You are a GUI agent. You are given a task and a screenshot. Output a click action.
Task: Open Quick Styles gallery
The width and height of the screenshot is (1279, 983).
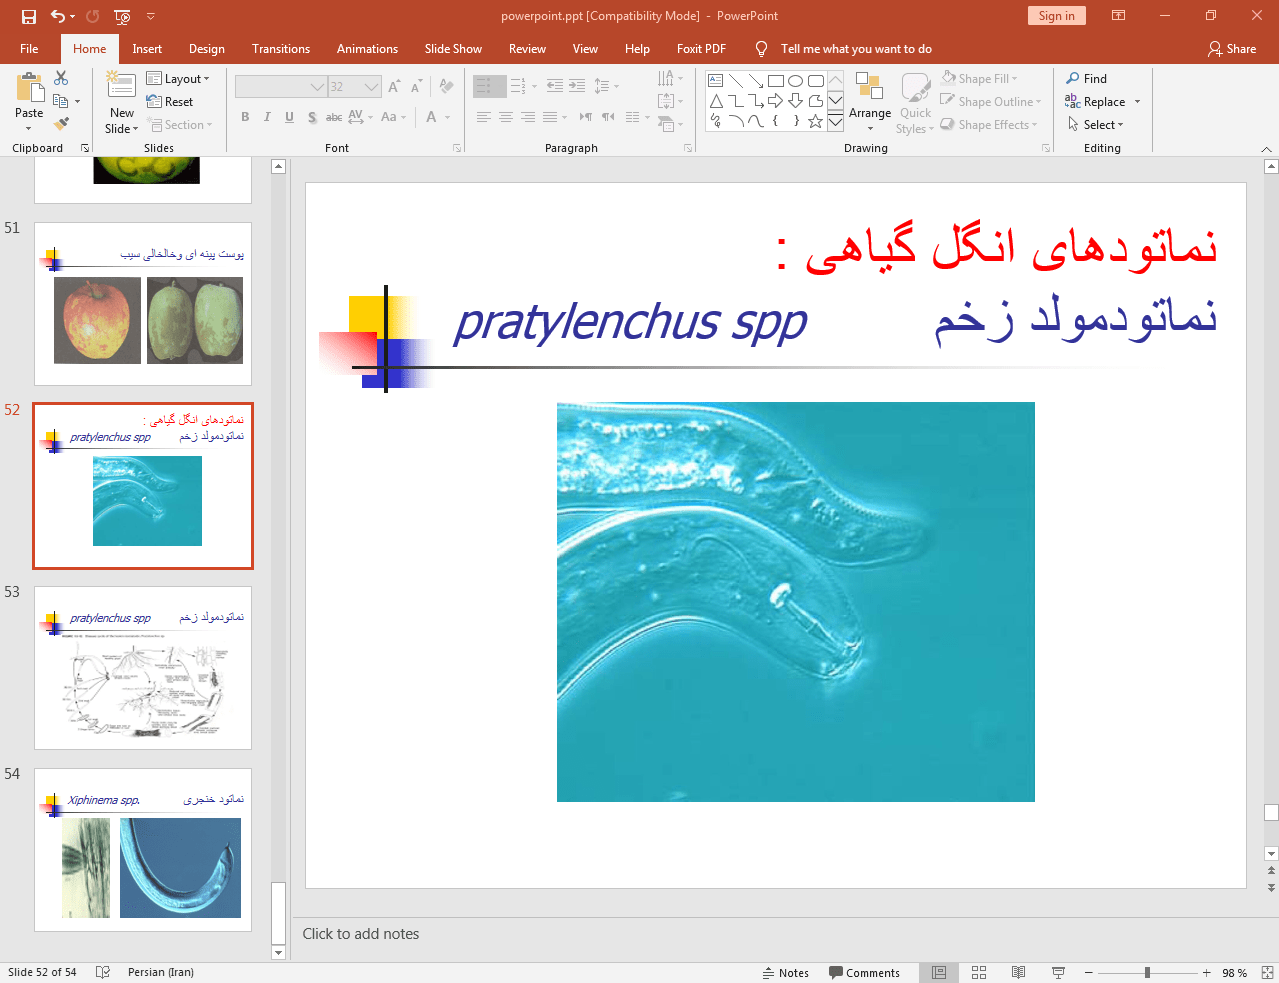[x=915, y=102]
